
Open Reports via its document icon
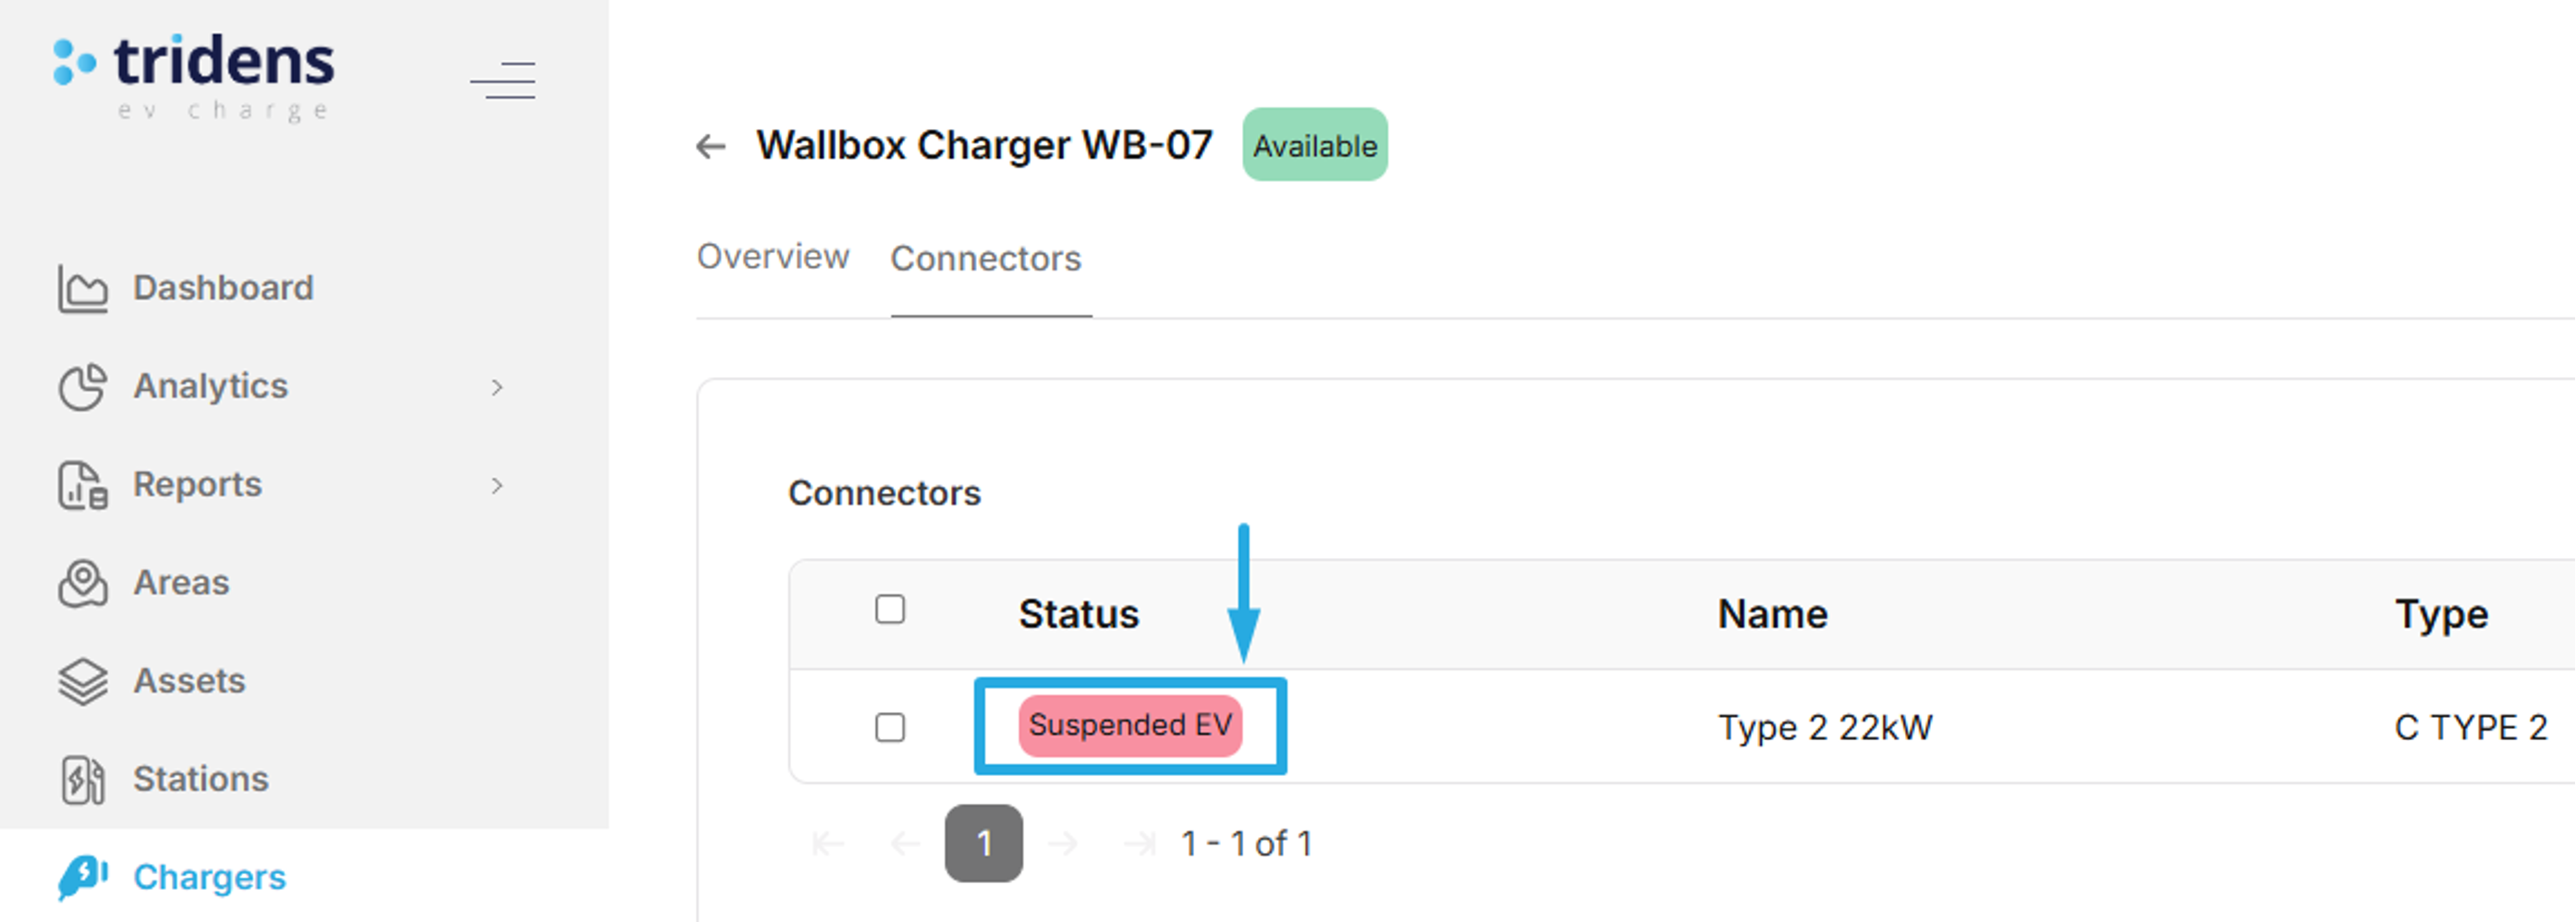click(x=84, y=485)
